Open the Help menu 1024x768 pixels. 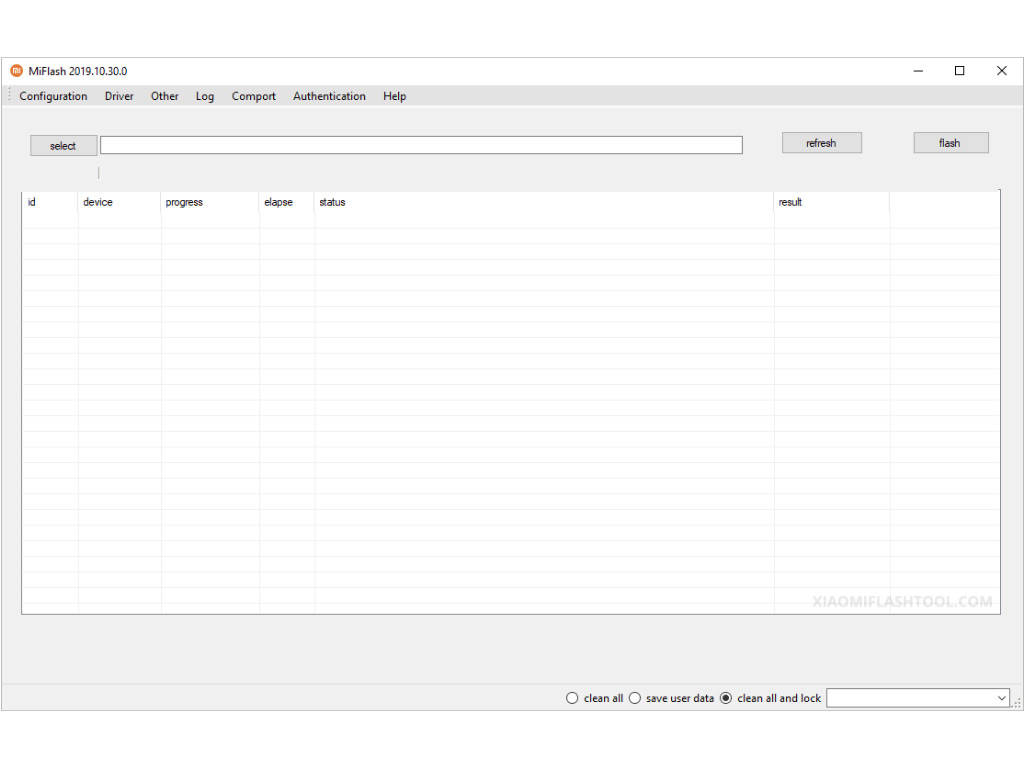(394, 97)
